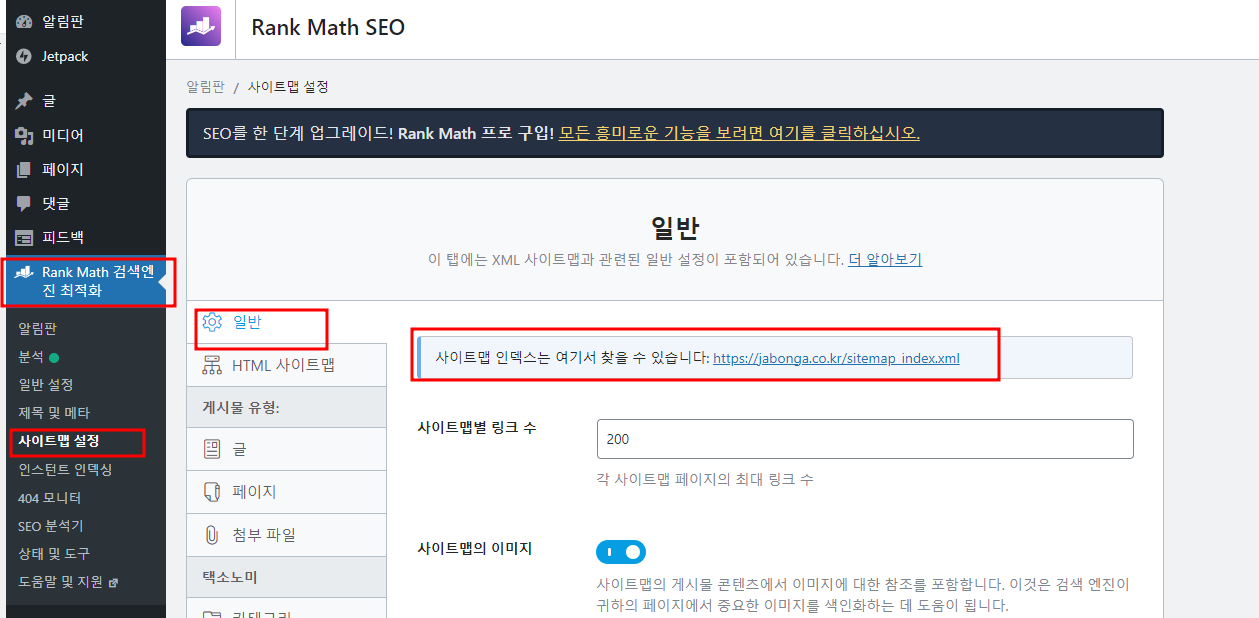Image resolution: width=1259 pixels, height=618 pixels.
Task: Open Rank Math 알림판 submenu item
Action: pyautogui.click(x=38, y=328)
